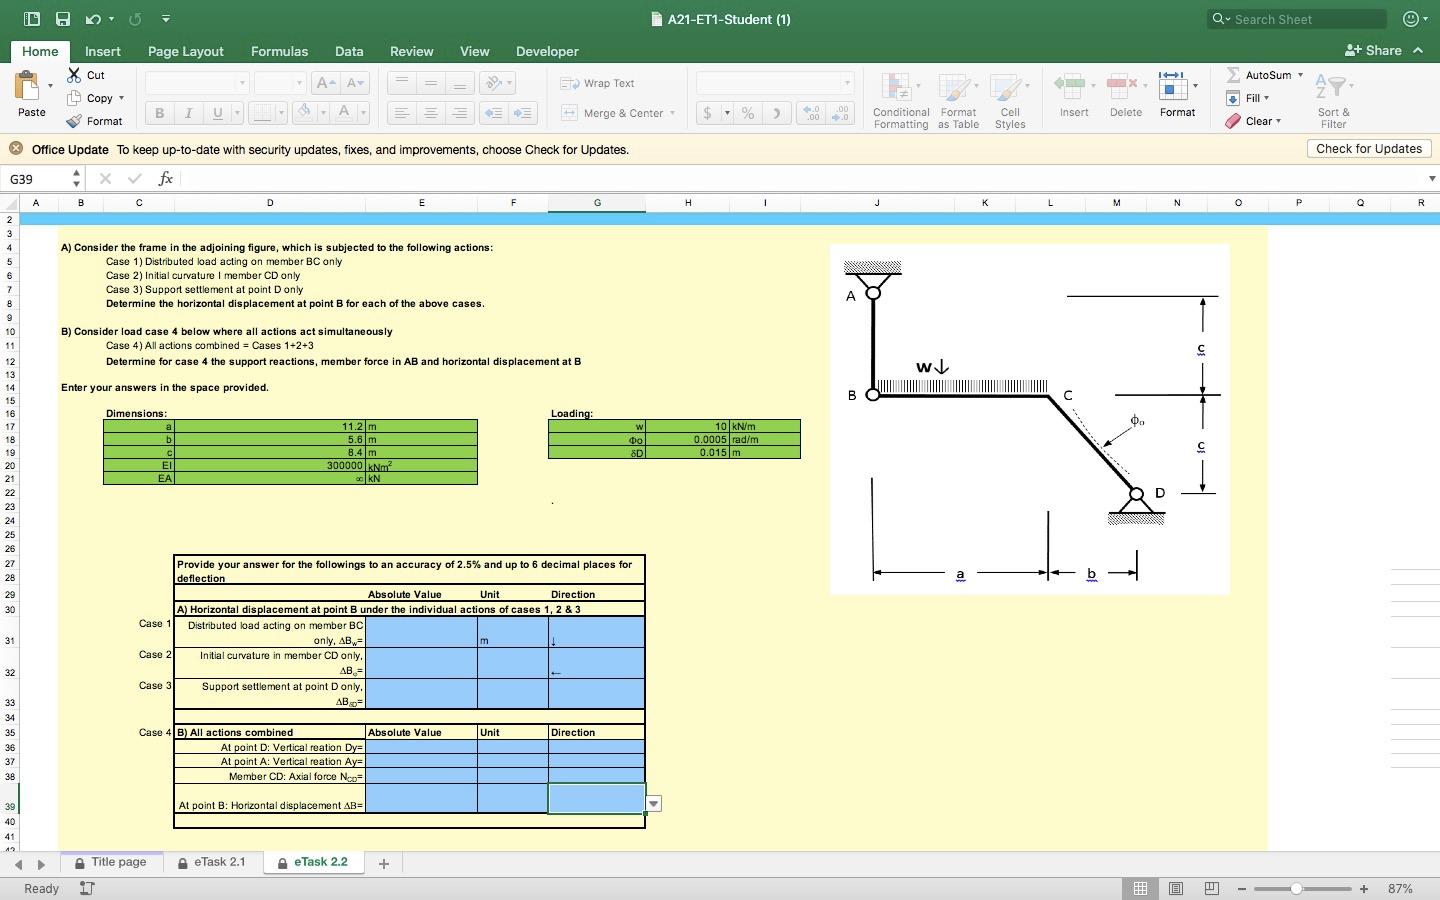Click the Save icon in title bar
Screen dimensions: 1440x900
tap(62, 19)
